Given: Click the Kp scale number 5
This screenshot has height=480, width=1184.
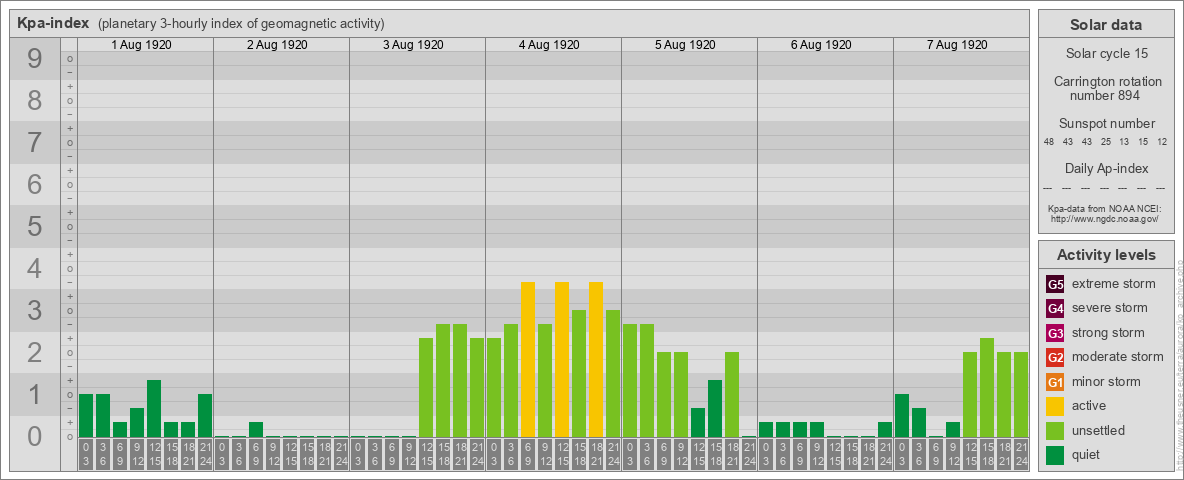Looking at the screenshot, I should (x=34, y=226).
